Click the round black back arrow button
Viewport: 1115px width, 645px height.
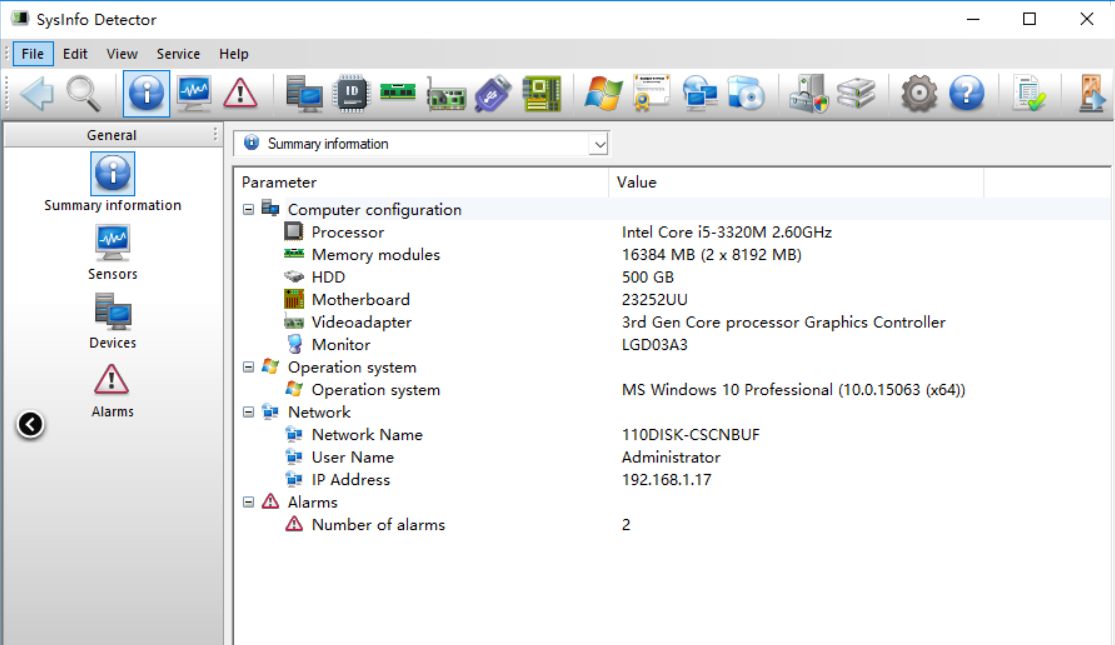(x=30, y=425)
